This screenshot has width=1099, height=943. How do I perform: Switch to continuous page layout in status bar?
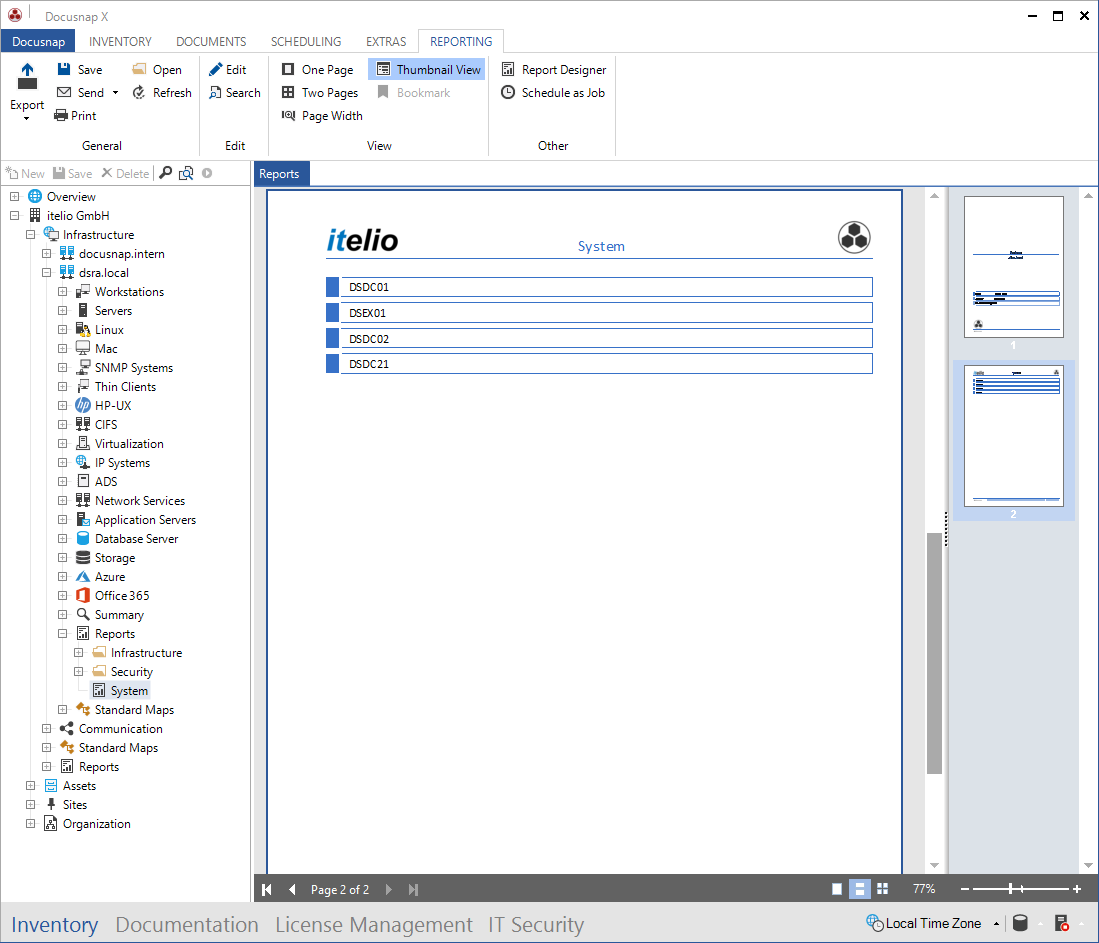[859, 889]
